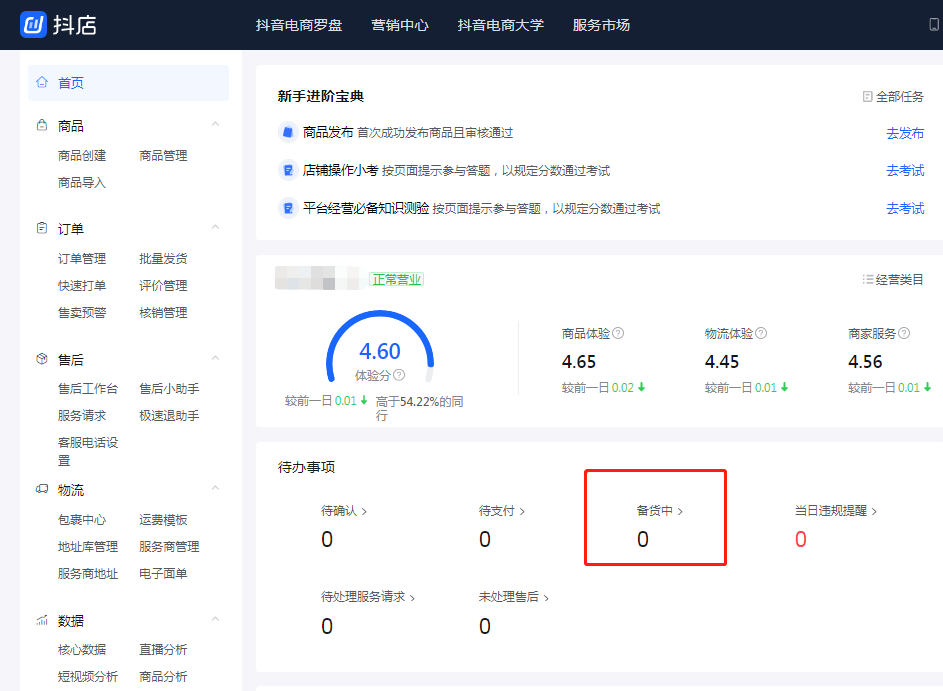This screenshot has width=943, height=691.
Task: Open 运费模板 in the sidebar
Action: click(x=163, y=520)
